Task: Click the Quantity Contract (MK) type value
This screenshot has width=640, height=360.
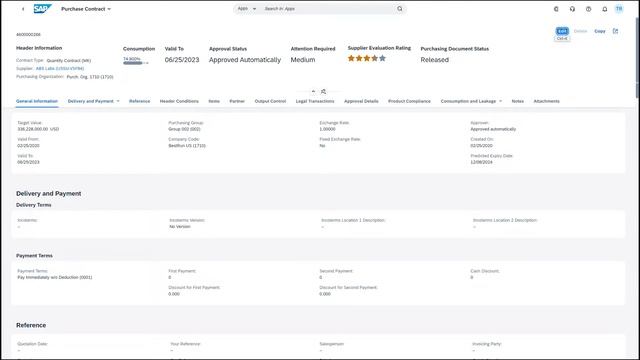Action: [69, 60]
